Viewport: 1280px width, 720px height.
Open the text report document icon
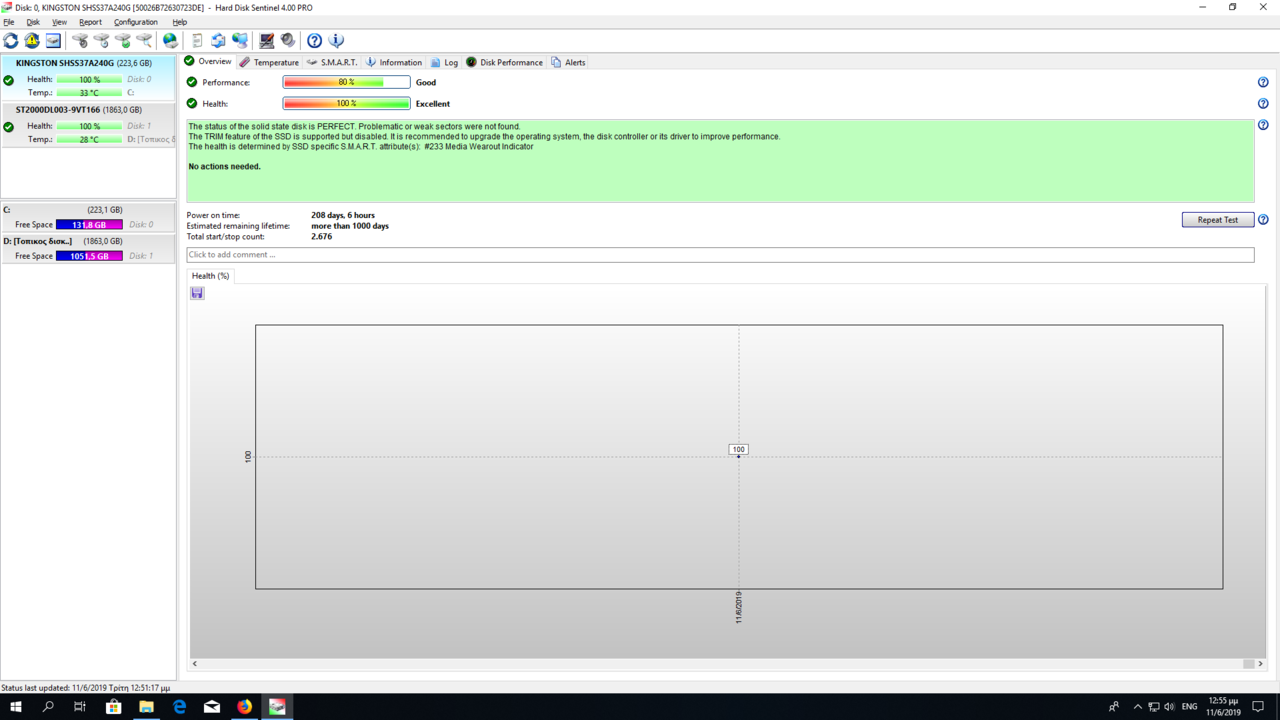coord(197,41)
